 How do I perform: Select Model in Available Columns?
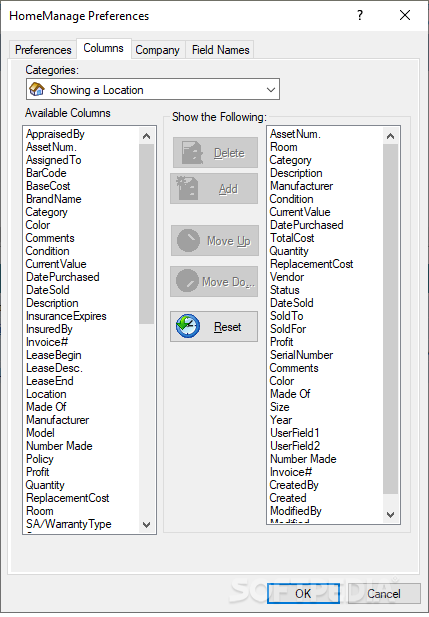[x=40, y=433]
